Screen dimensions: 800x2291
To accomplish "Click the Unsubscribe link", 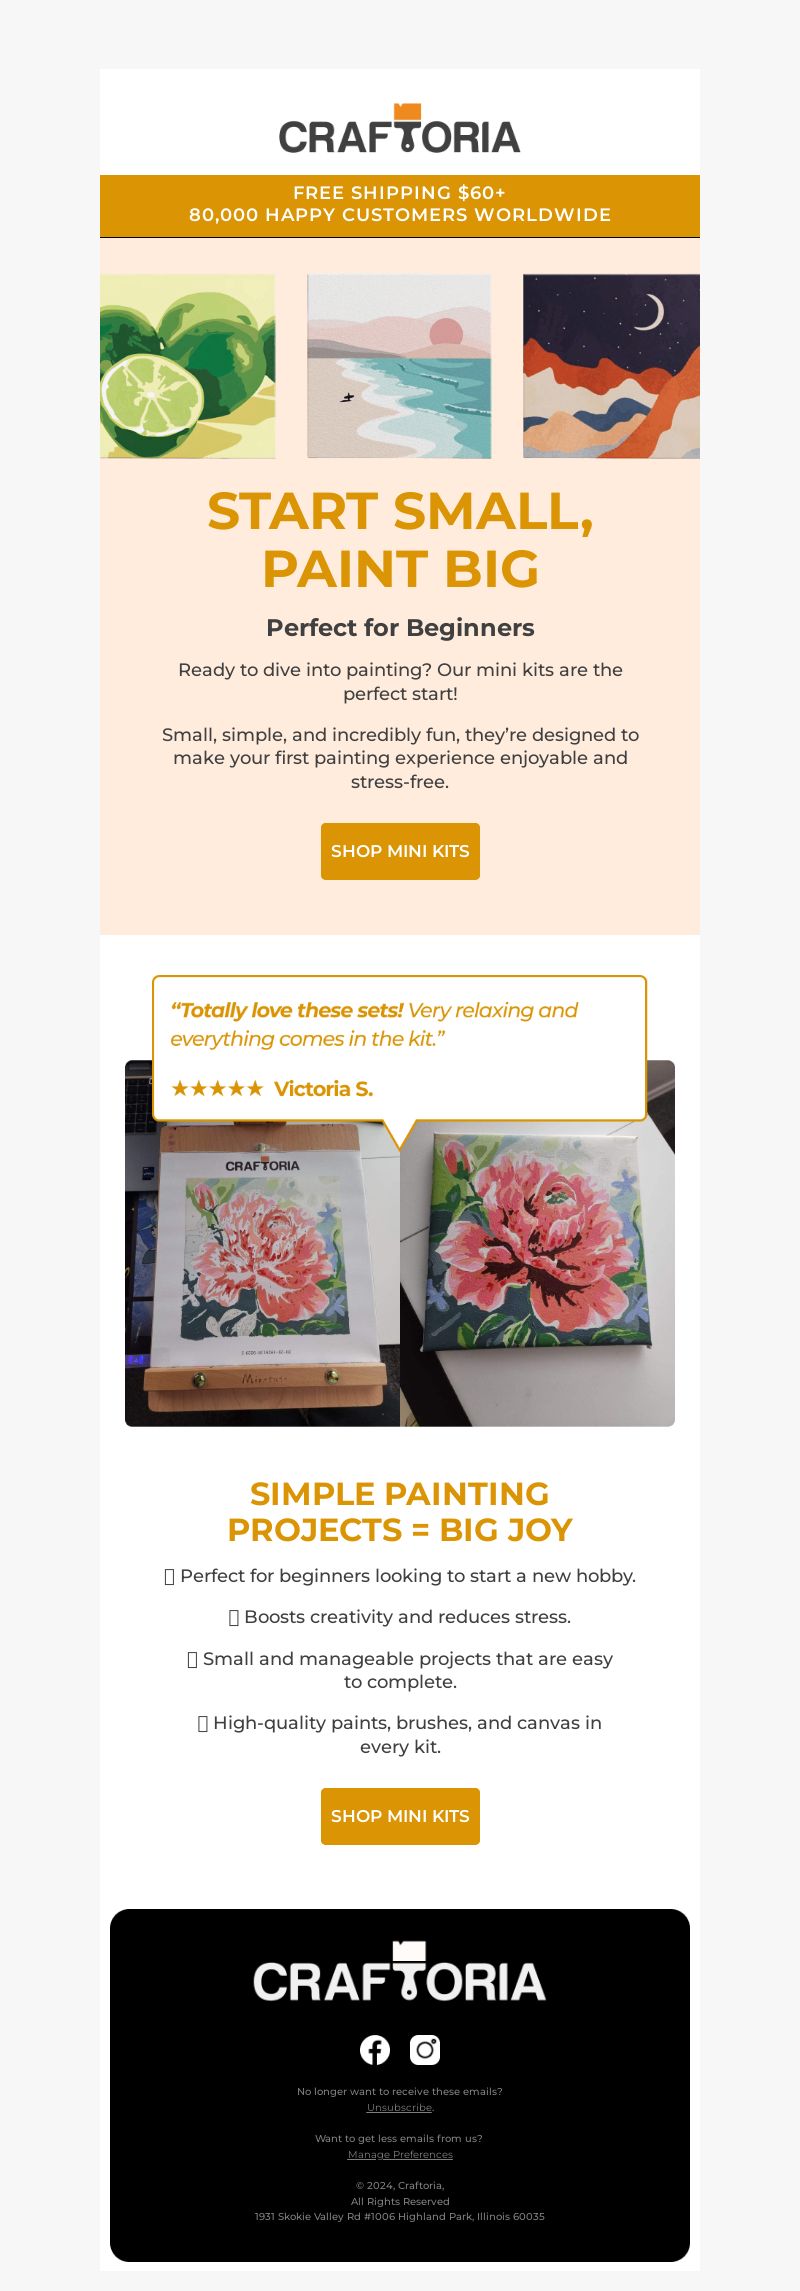I will 399,2107.
